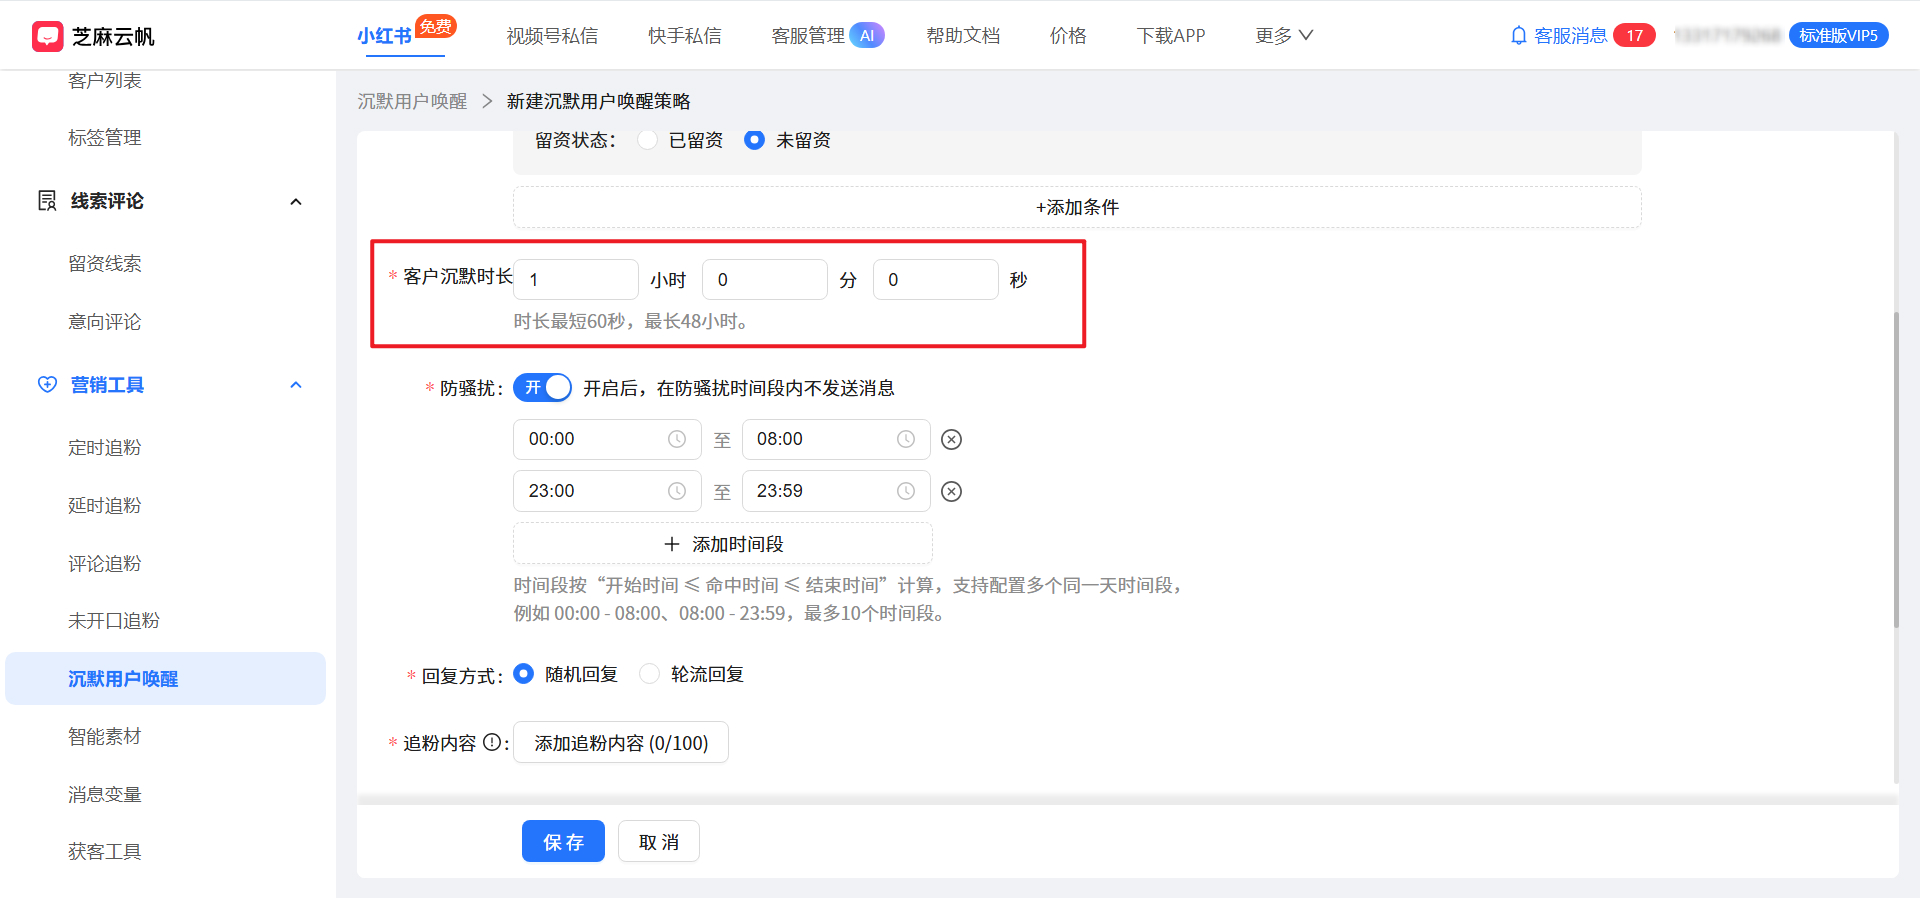Image resolution: width=1920 pixels, height=898 pixels.
Task: Remove the 00:00 to 08:00 time period
Action: (952, 439)
